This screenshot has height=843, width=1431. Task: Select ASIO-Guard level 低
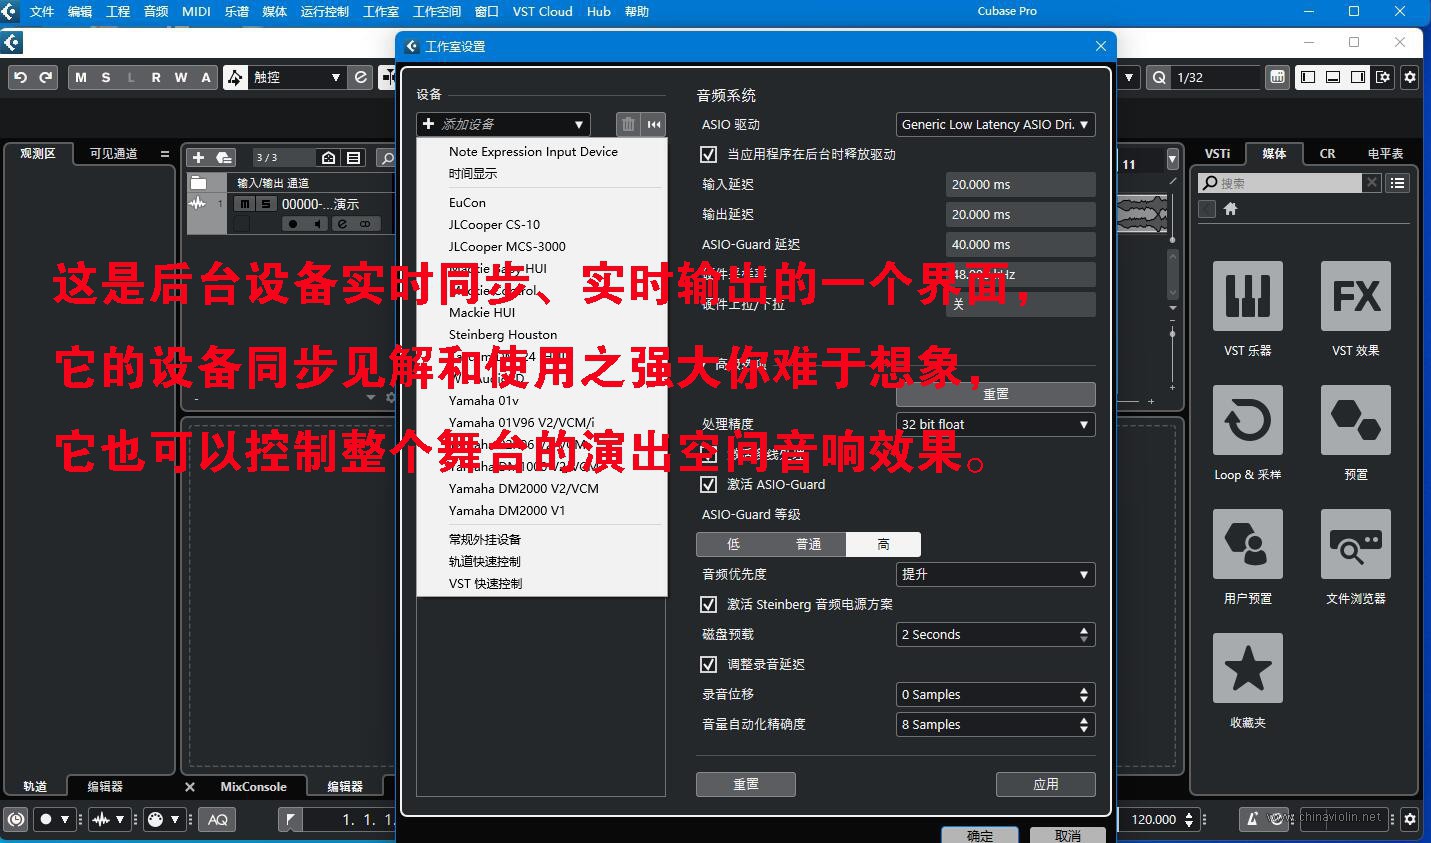[733, 544]
